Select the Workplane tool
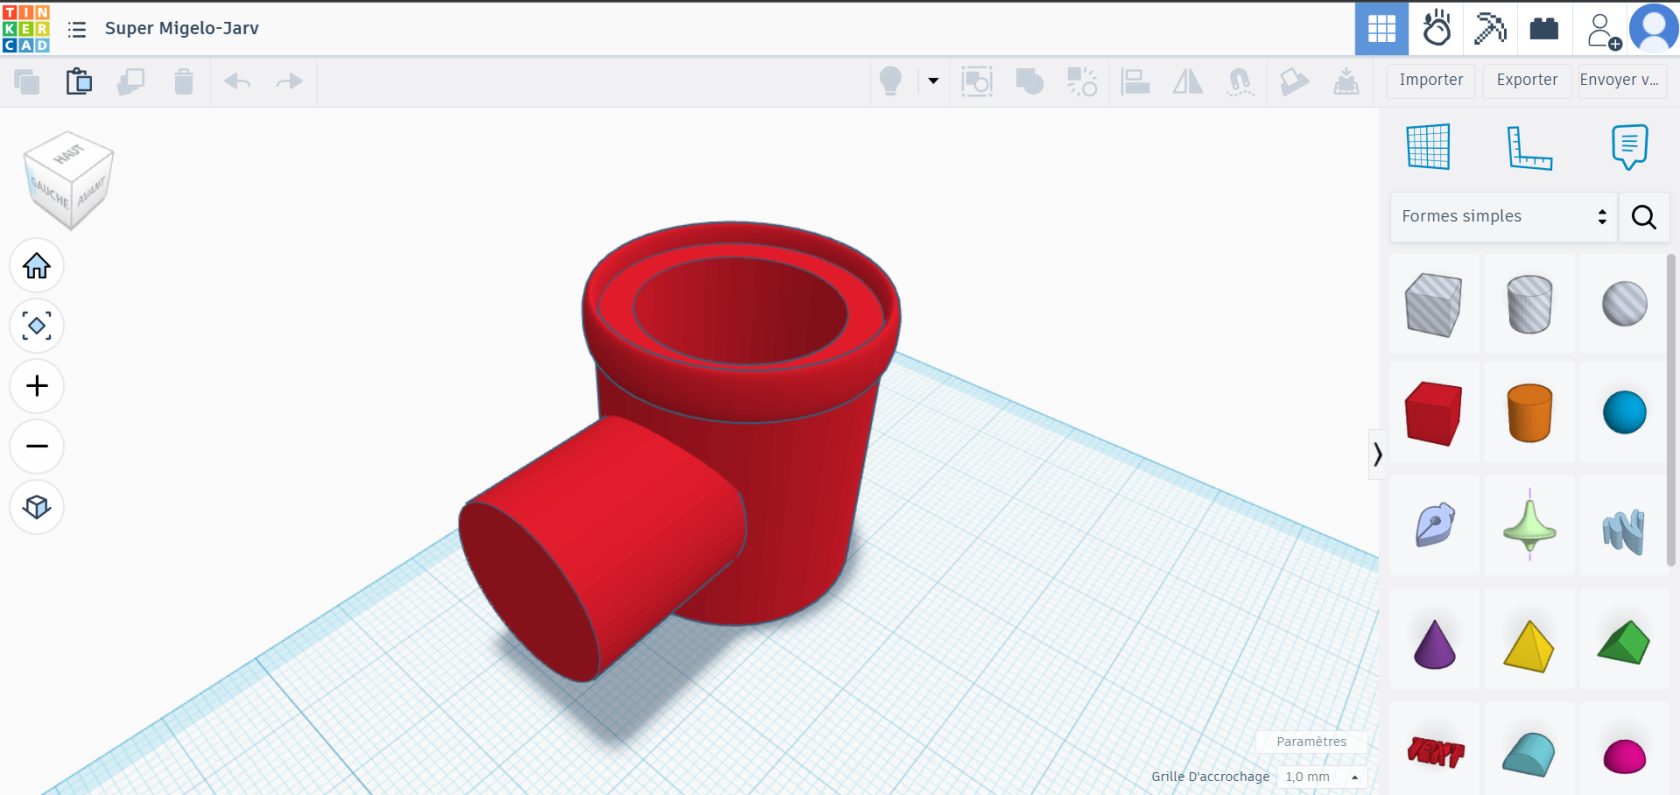This screenshot has width=1680, height=795. coord(1428,147)
